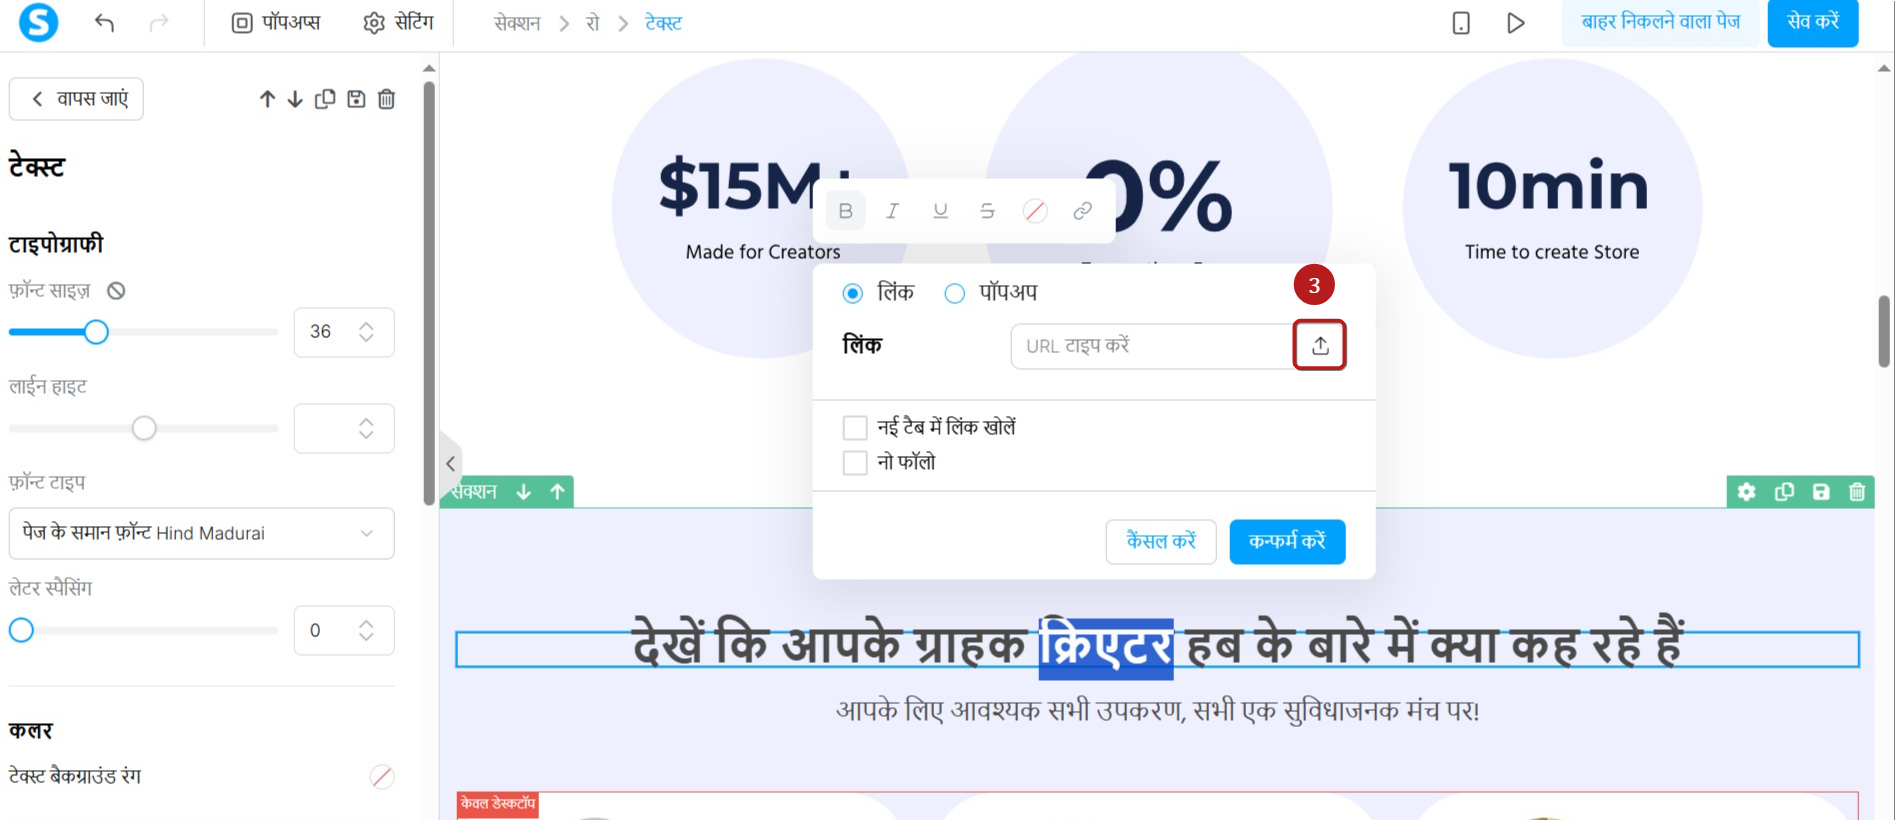Open फ़ॉन्ट टाइप dropdown Hind Madurai
This screenshot has height=820, width=1897.
202,533
